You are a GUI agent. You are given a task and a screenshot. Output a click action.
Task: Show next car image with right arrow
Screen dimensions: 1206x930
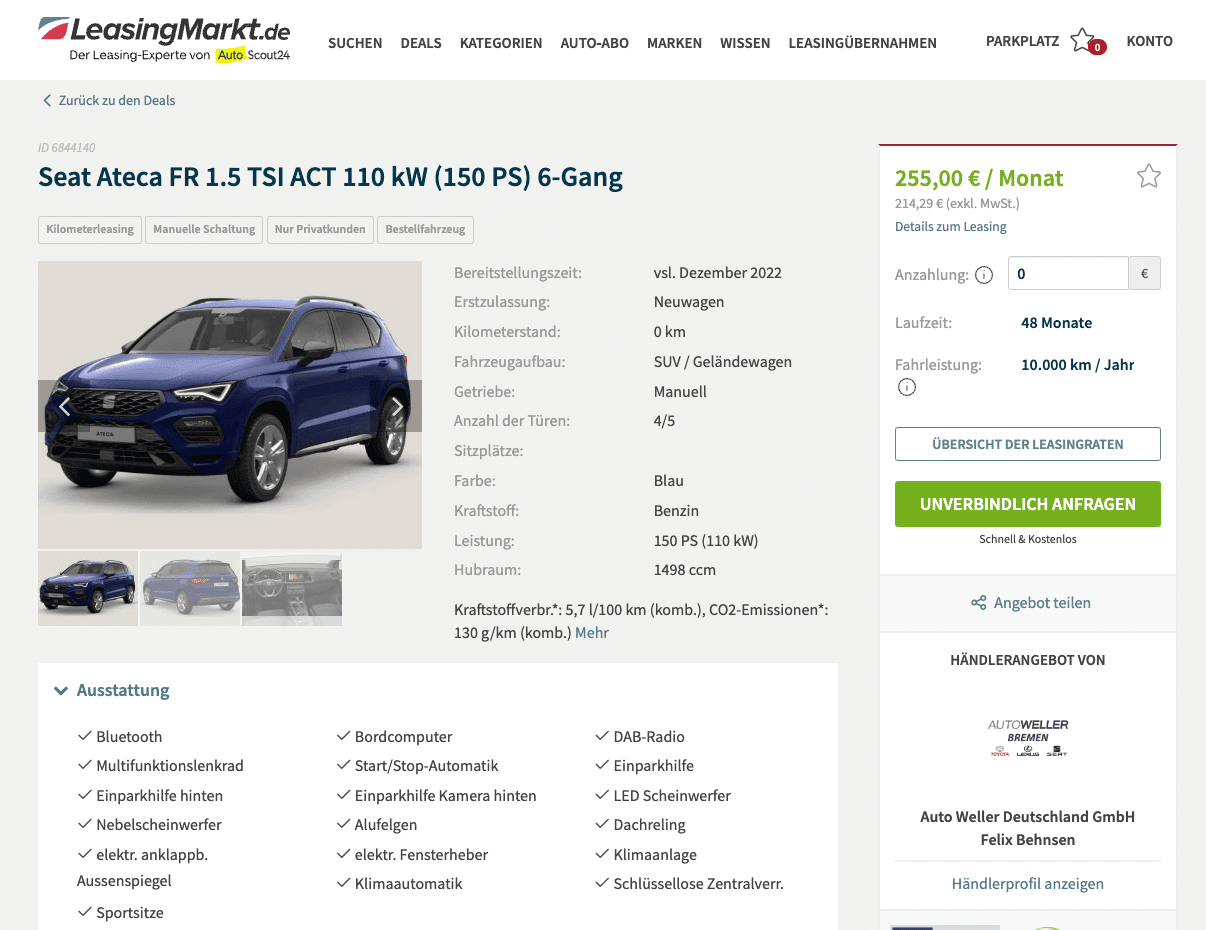click(397, 406)
